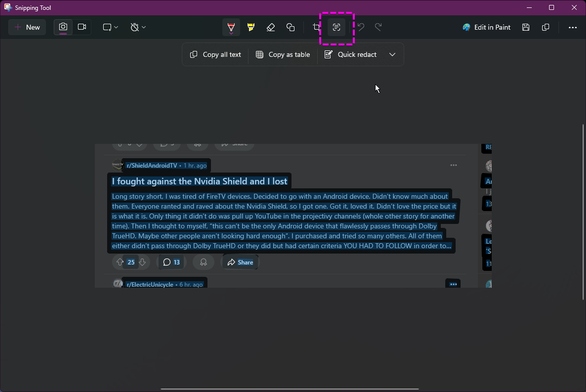
Task: Click the downvote arrow beside 25
Action: pos(142,262)
